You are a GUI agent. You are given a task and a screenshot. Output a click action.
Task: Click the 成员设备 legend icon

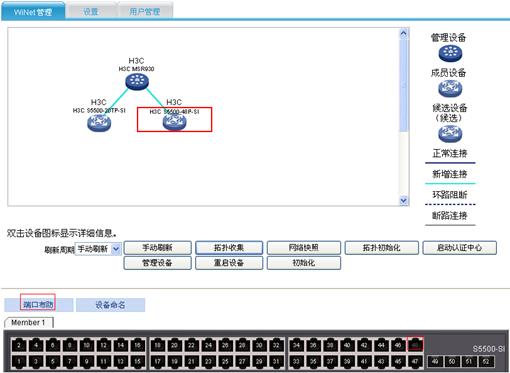(x=450, y=89)
